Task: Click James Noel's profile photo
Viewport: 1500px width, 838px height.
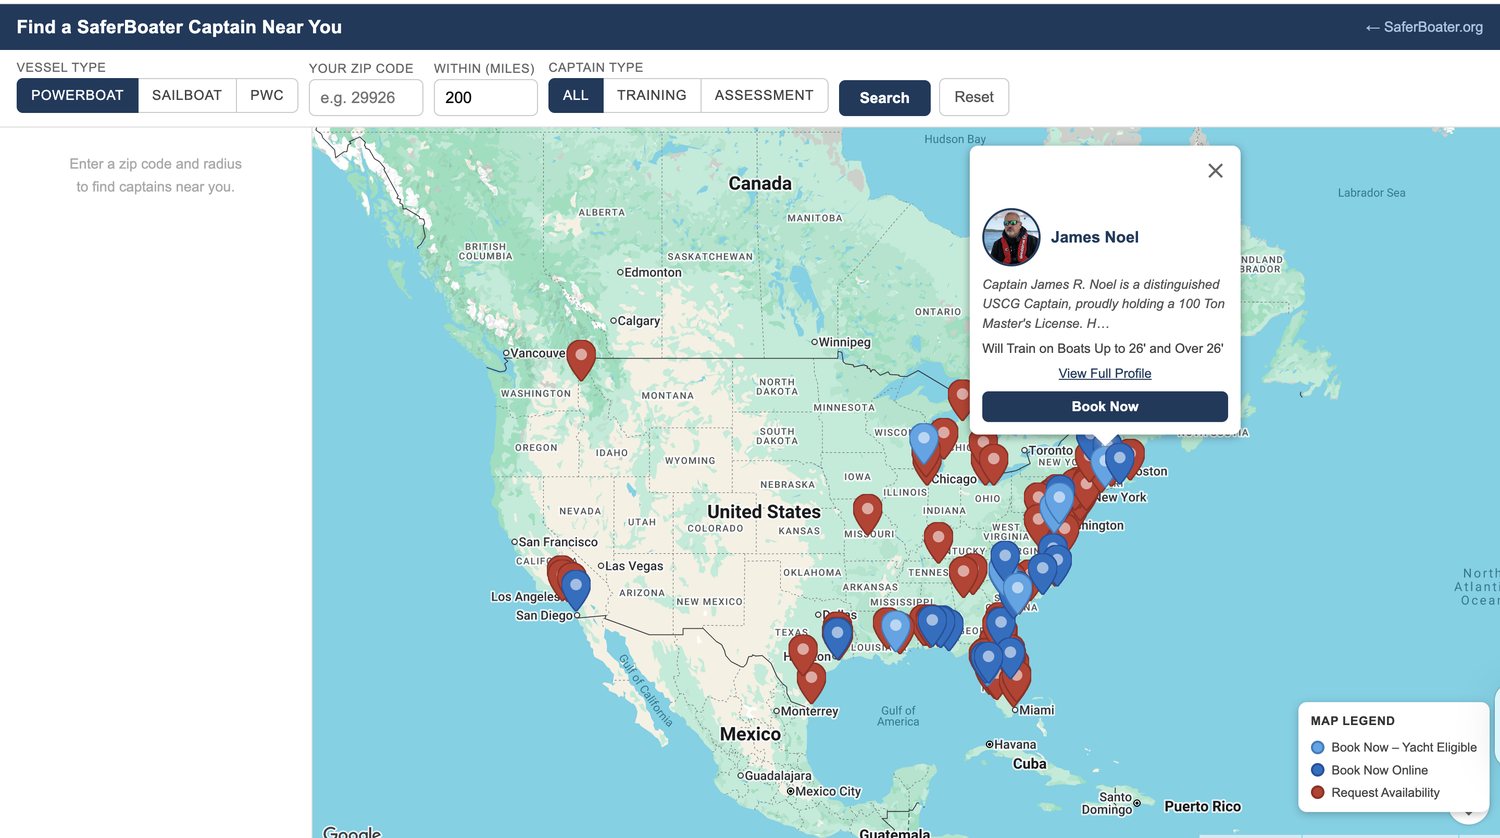Action: [1011, 237]
